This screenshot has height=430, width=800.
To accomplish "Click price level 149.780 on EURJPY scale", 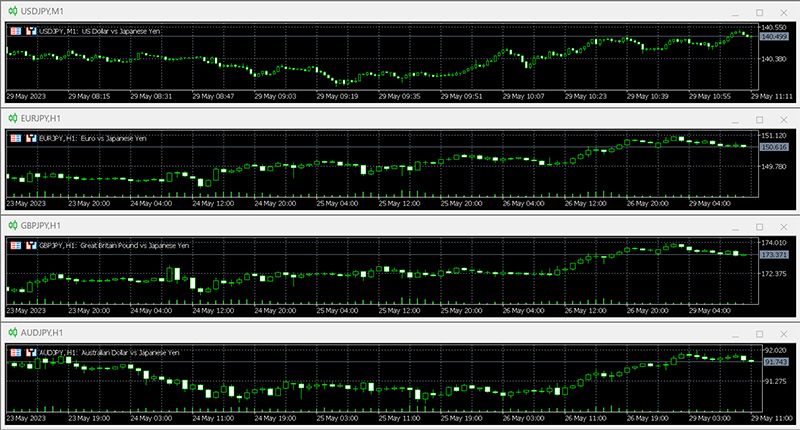I will pos(774,166).
